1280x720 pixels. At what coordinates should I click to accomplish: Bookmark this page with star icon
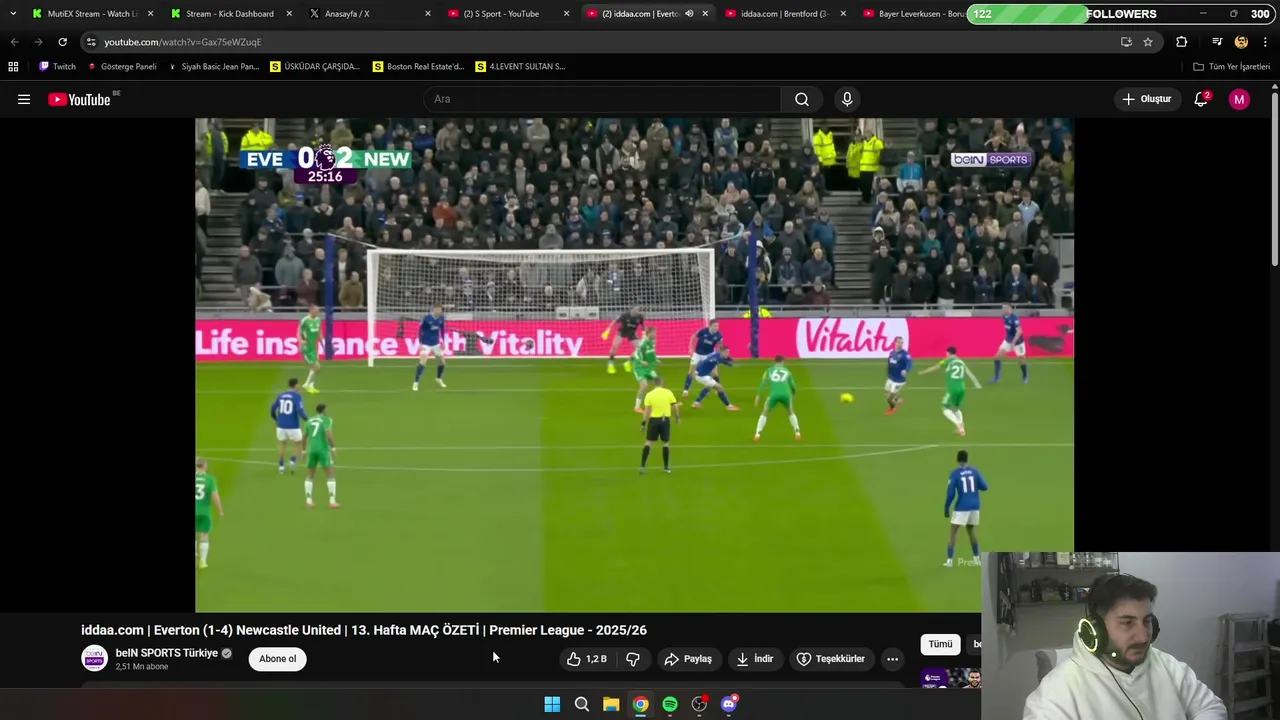click(1148, 42)
